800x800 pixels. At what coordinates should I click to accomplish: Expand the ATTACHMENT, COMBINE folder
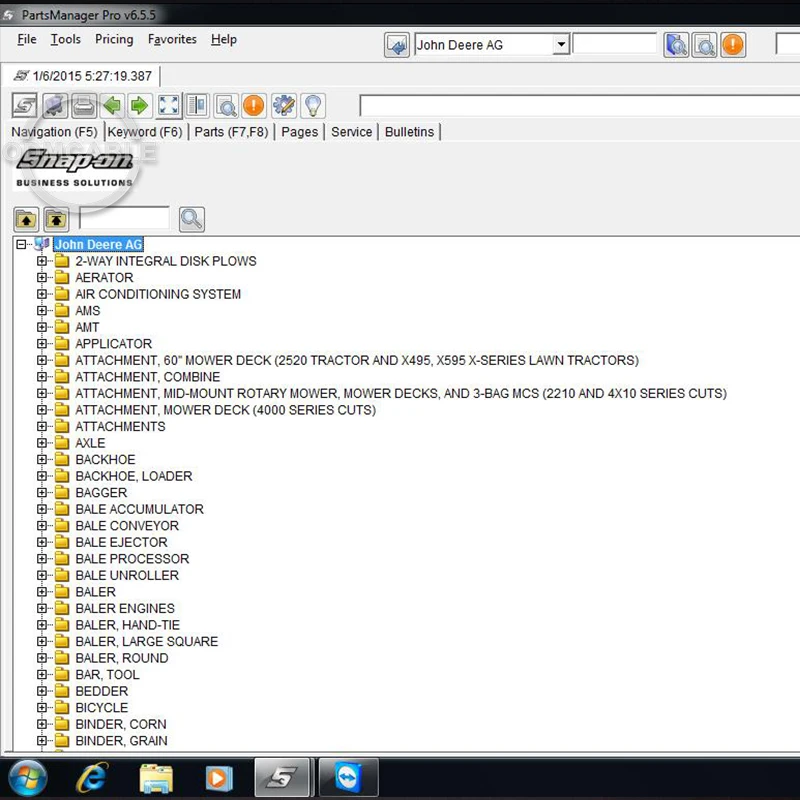(42, 377)
